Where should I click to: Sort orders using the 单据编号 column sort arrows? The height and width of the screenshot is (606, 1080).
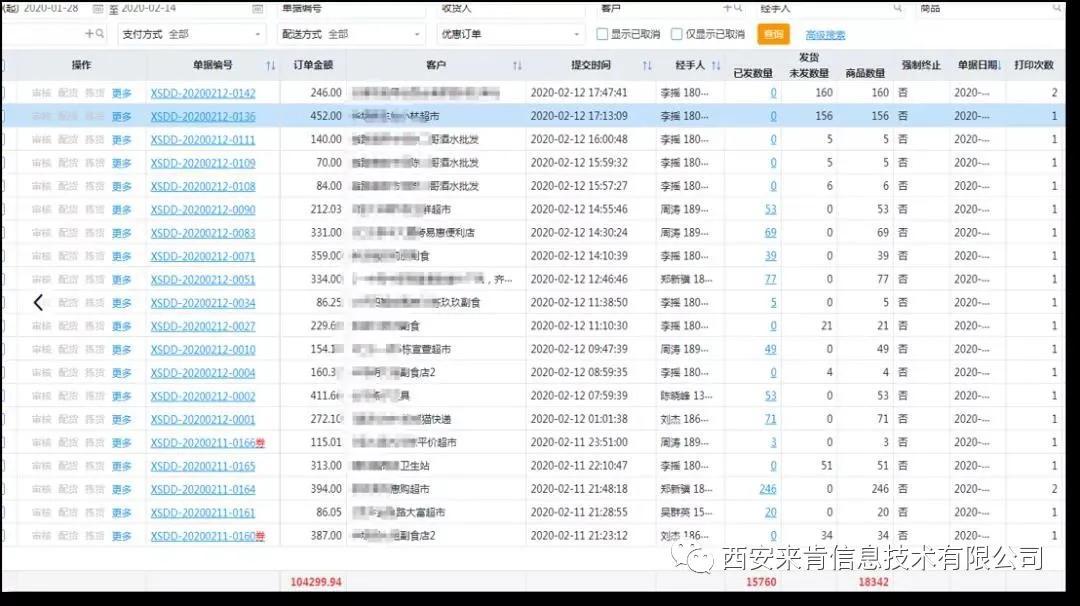269,67
